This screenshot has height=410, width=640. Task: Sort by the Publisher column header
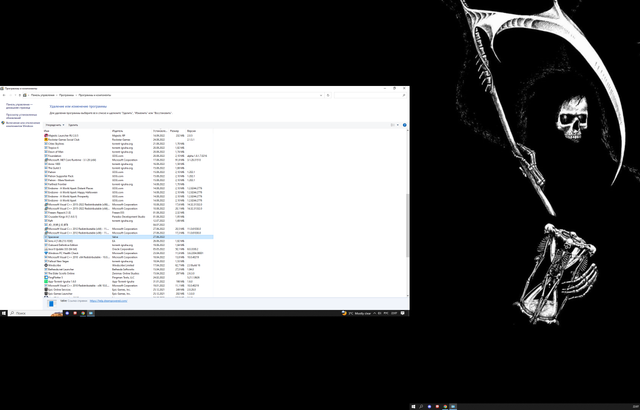pyautogui.click(x=131, y=131)
